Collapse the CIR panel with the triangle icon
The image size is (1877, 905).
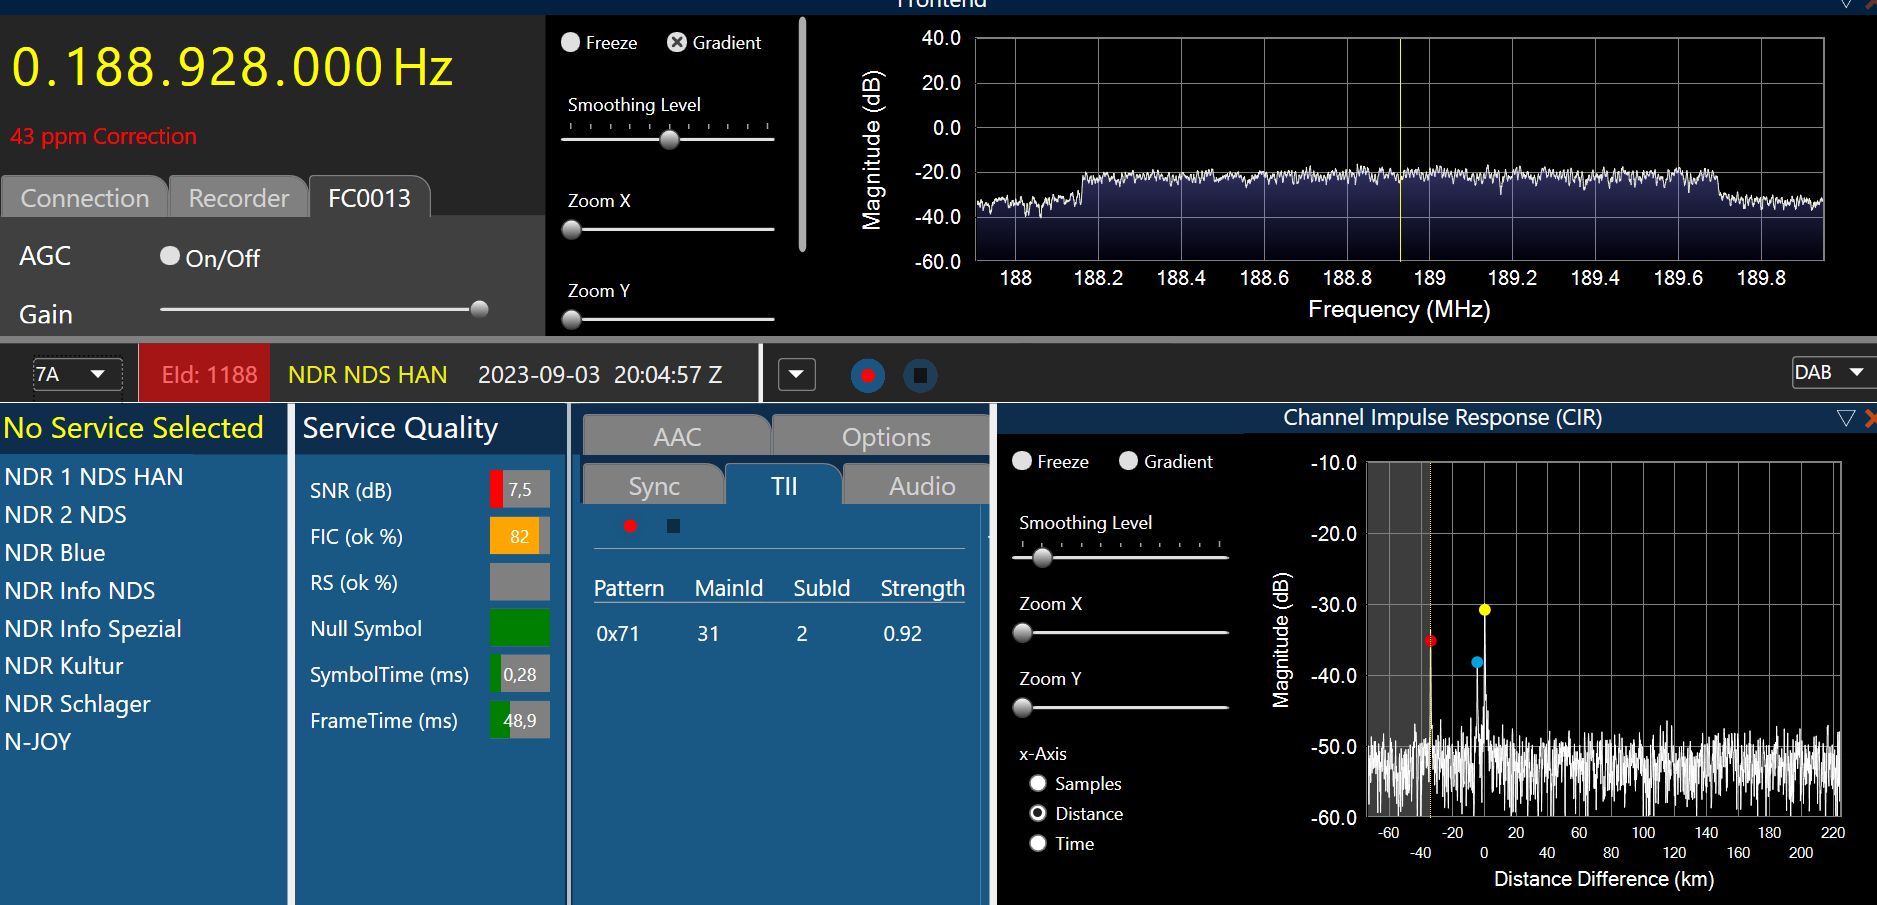point(1846,418)
